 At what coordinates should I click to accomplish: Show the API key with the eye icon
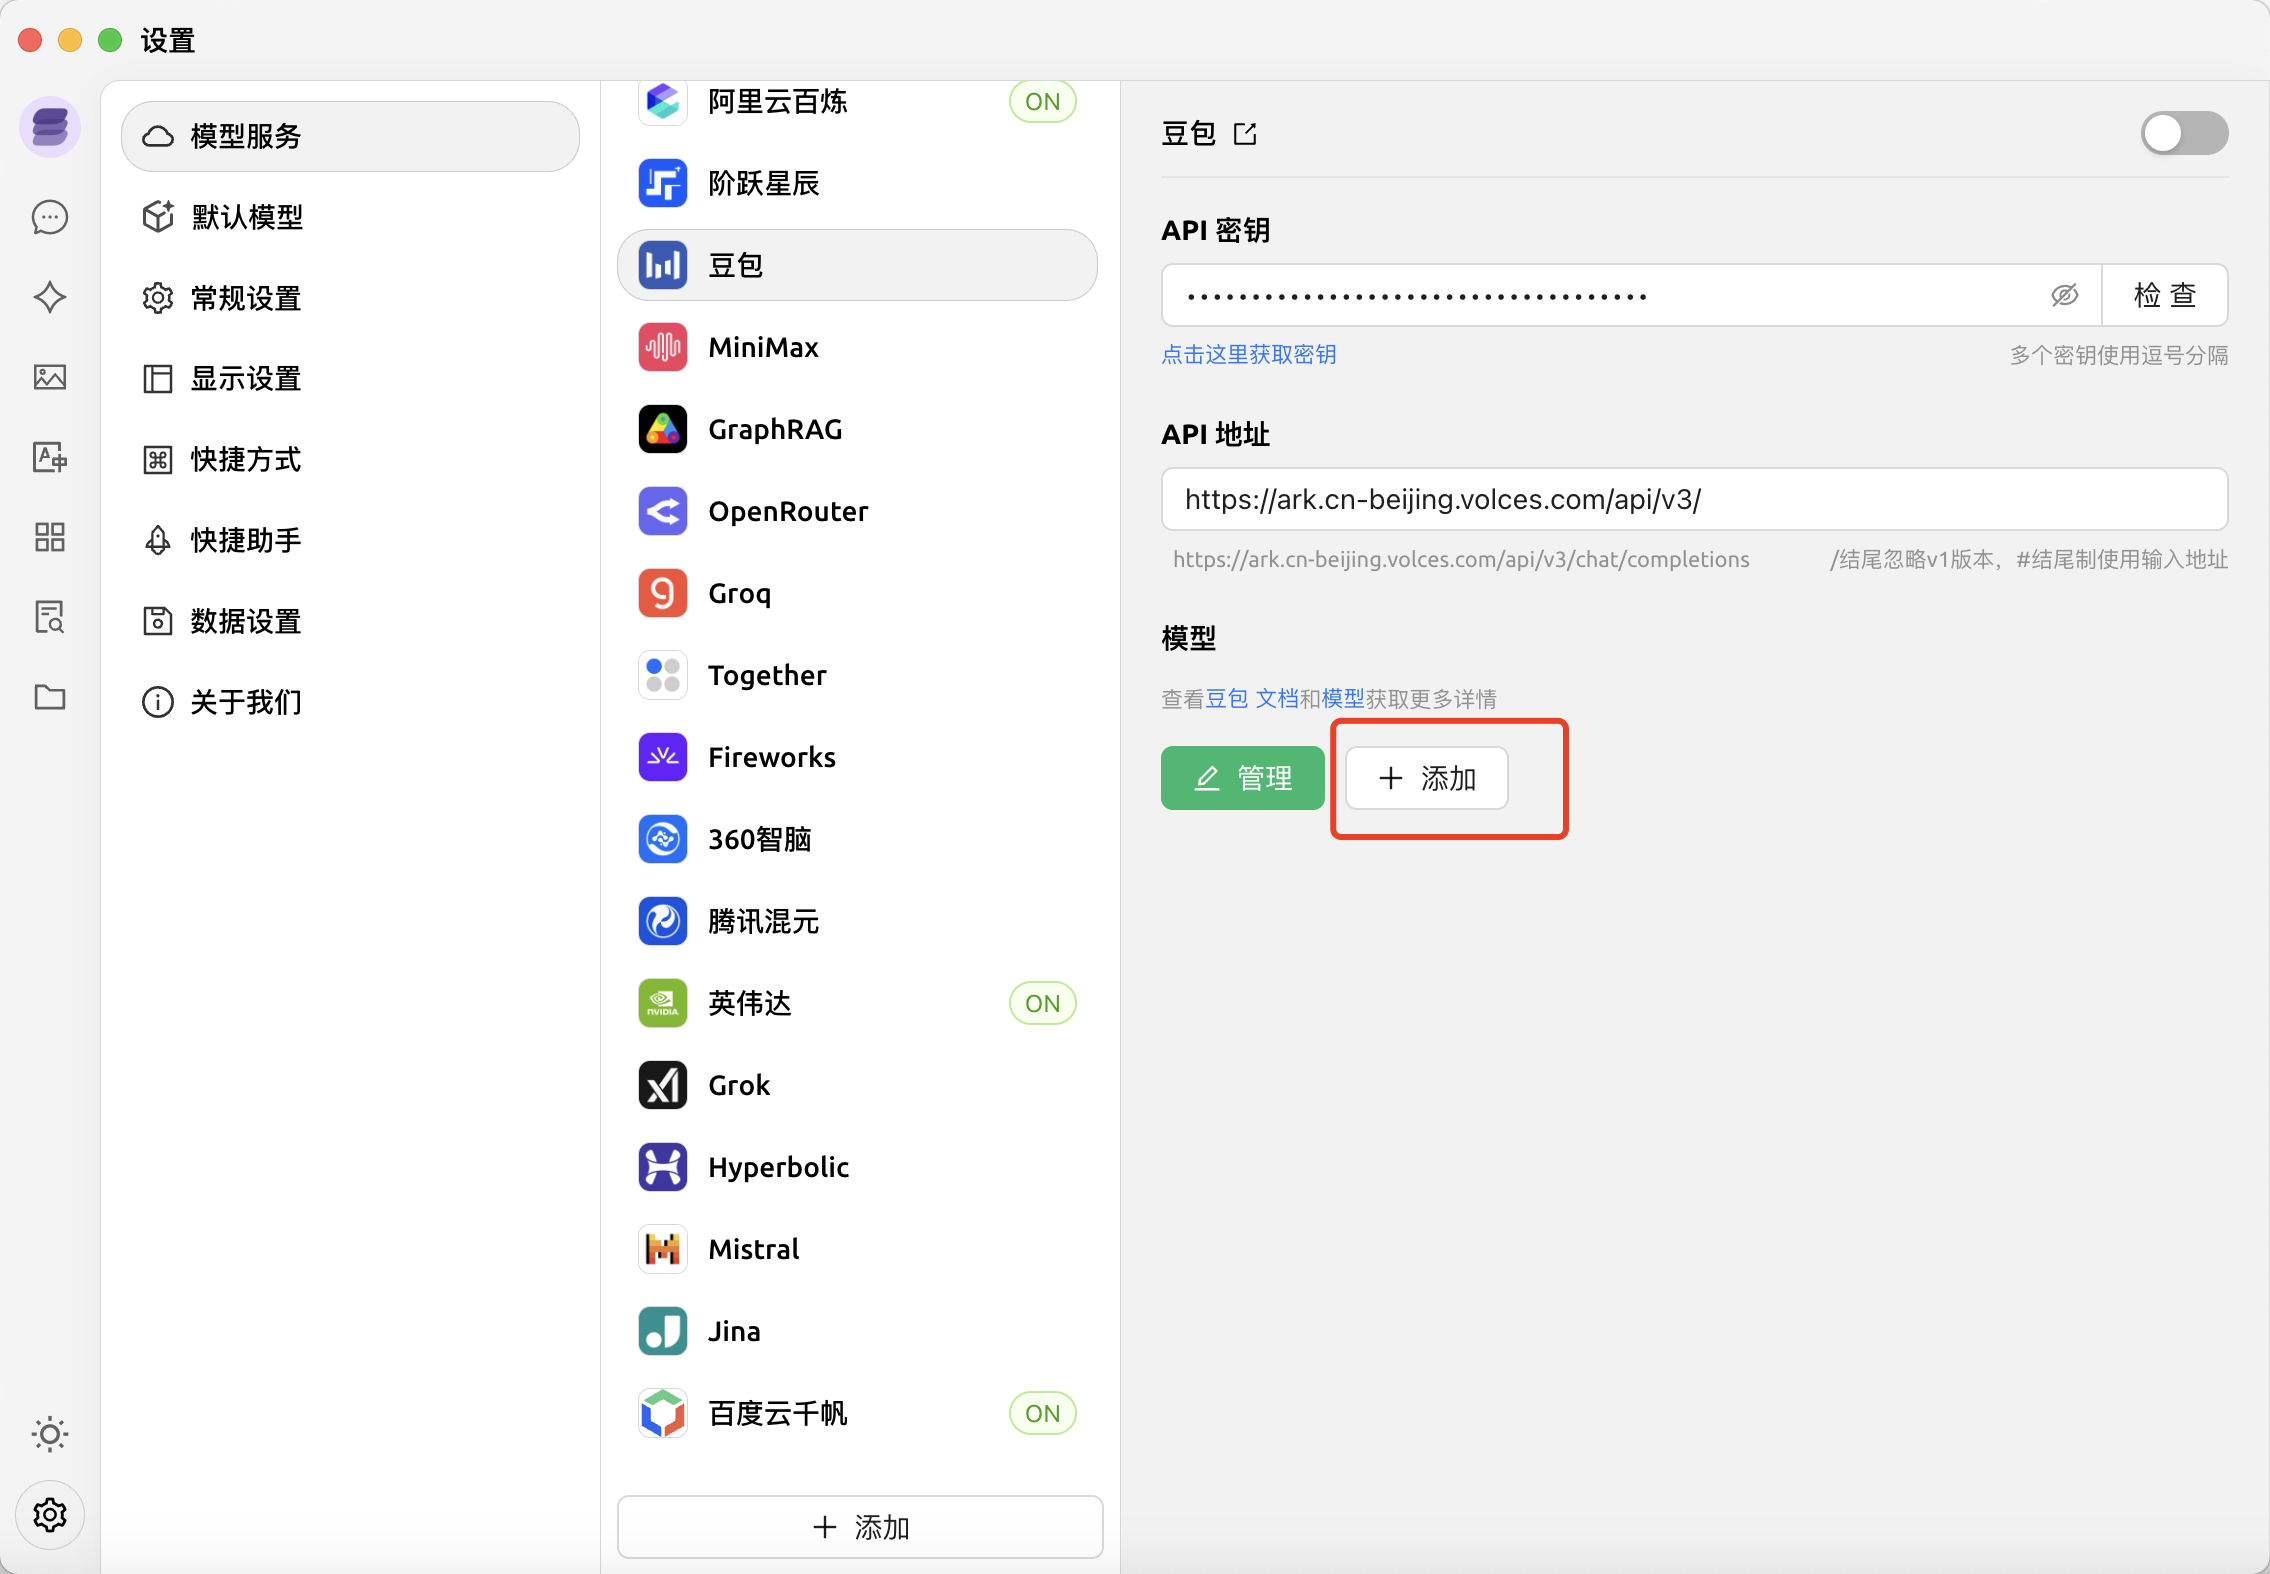pos(2064,295)
